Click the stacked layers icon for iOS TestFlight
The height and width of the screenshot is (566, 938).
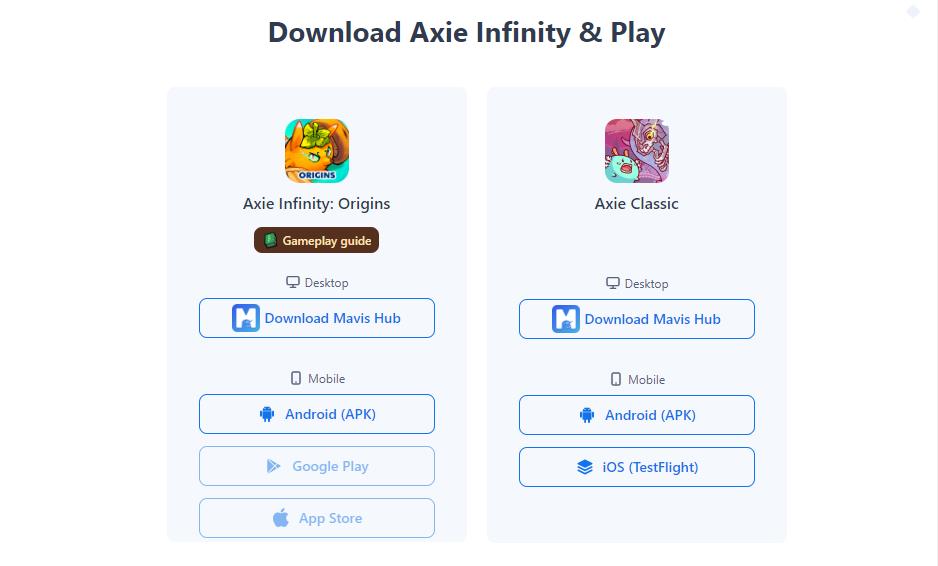(584, 467)
